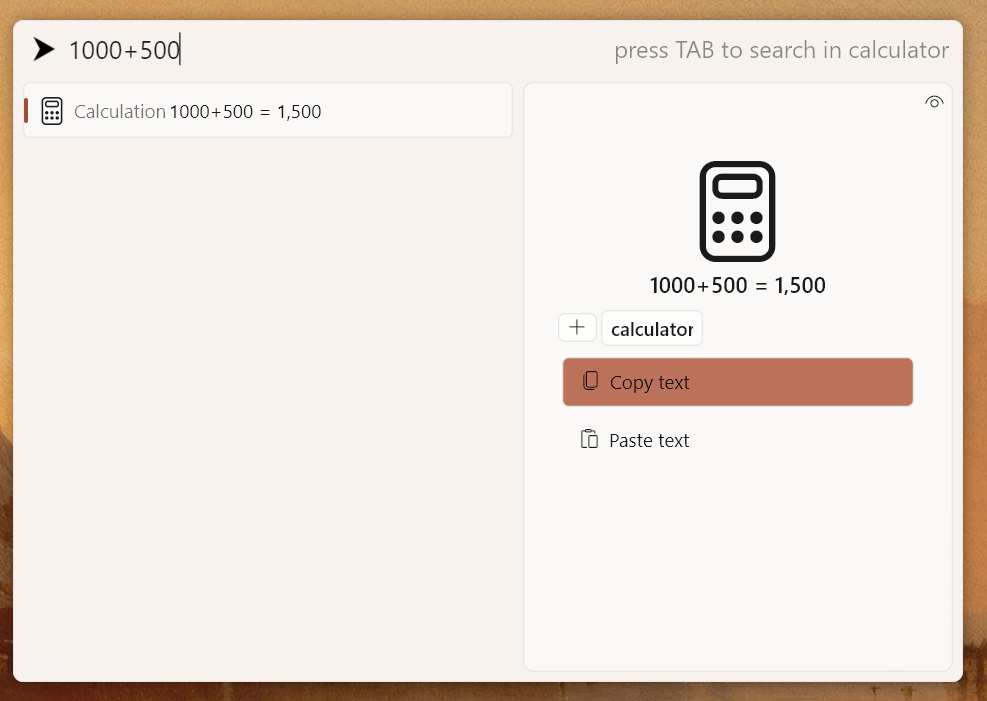Click the copy icon beside Copy text
Viewport: 987px width, 701px height.
pyautogui.click(x=590, y=381)
